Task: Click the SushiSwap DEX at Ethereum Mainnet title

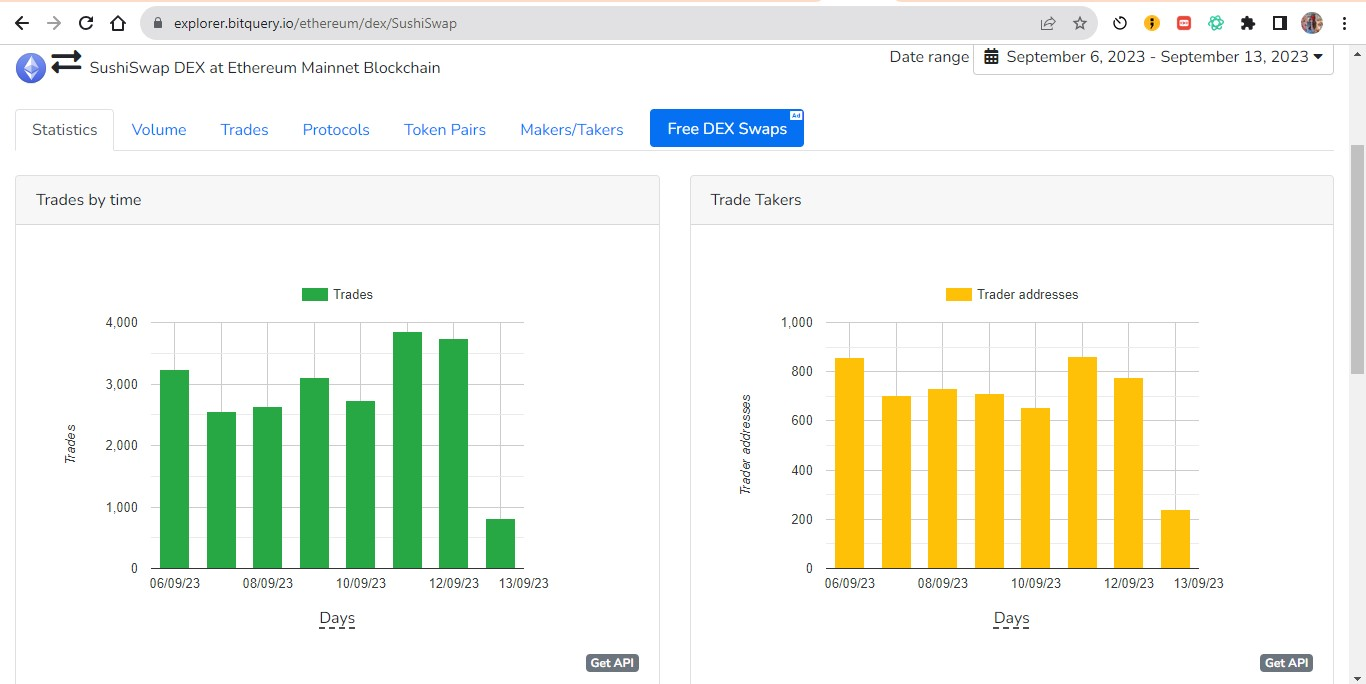Action: [265, 68]
